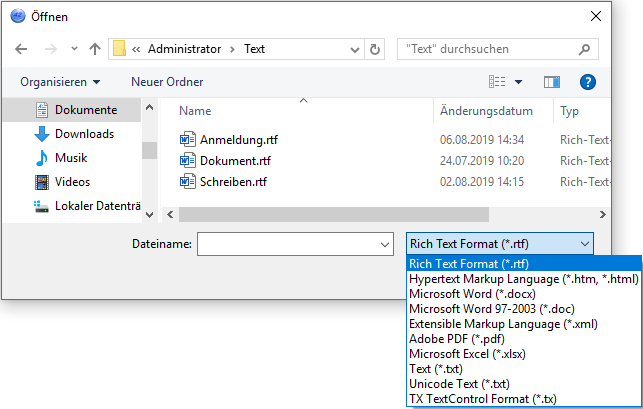This screenshot has width=643, height=409.
Task: Refresh the current folder view
Action: [375, 48]
